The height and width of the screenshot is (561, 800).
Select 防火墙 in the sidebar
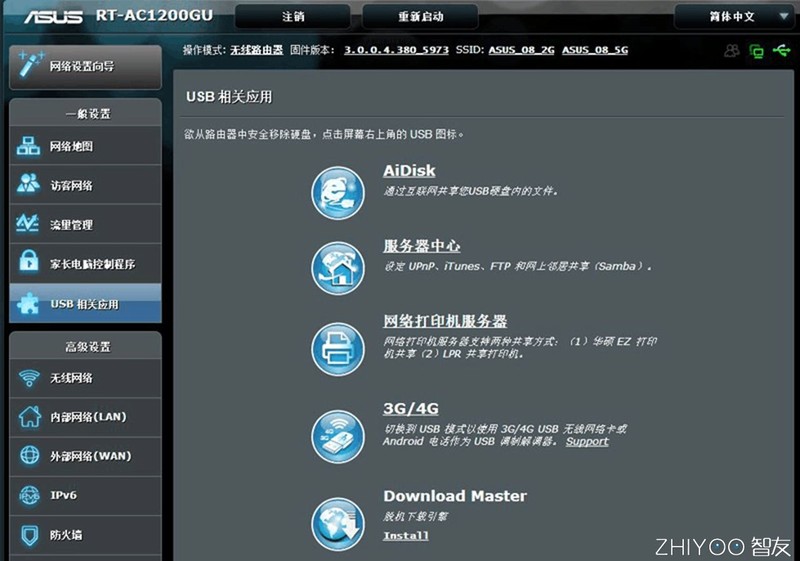[86, 535]
